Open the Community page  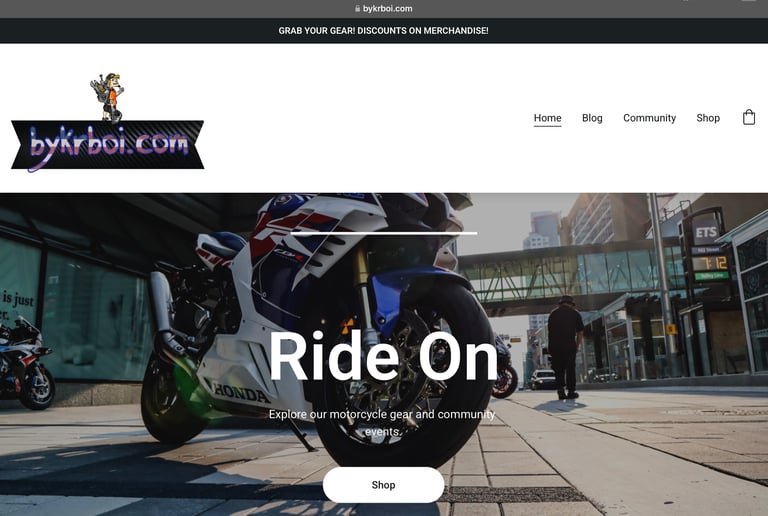pos(649,118)
